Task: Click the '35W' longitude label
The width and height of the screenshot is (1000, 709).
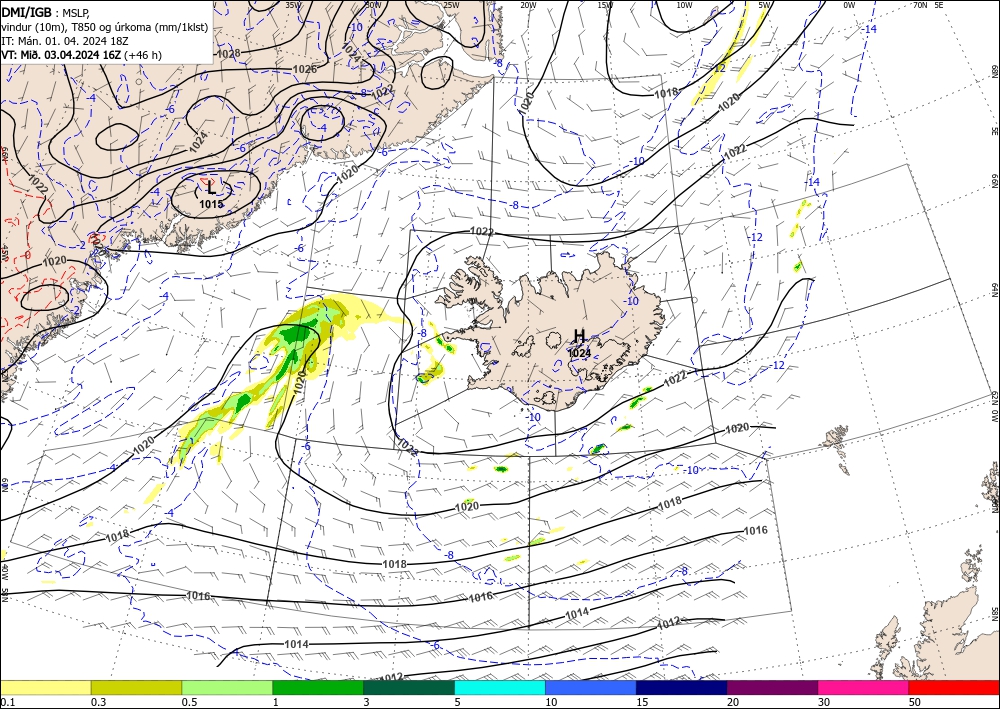Action: (293, 5)
